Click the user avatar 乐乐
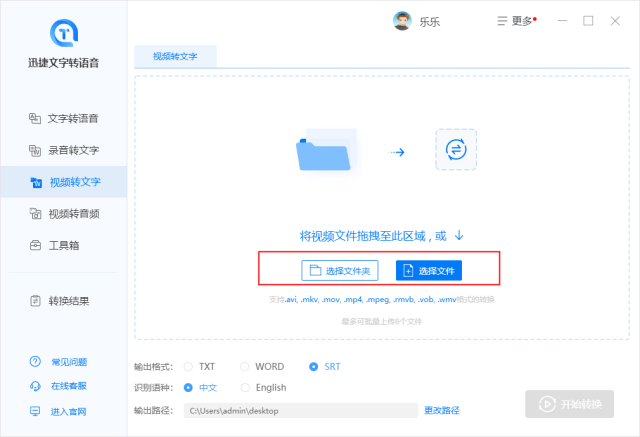 coord(402,21)
